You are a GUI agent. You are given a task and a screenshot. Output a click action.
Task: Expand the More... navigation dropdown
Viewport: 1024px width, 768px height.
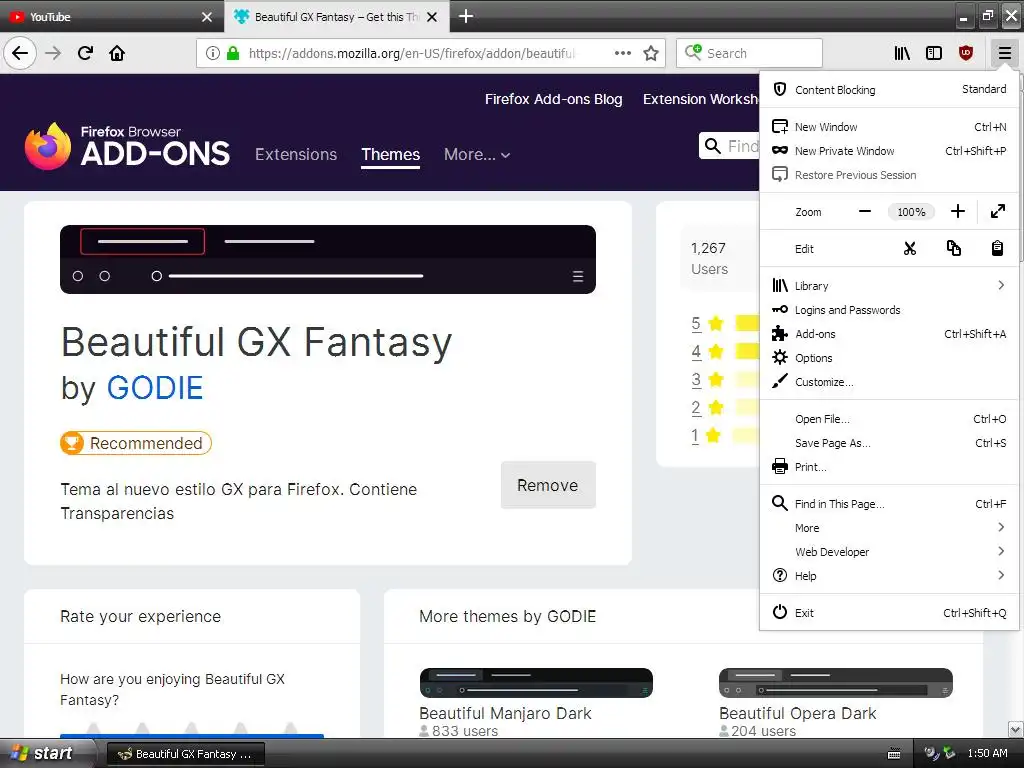point(477,154)
